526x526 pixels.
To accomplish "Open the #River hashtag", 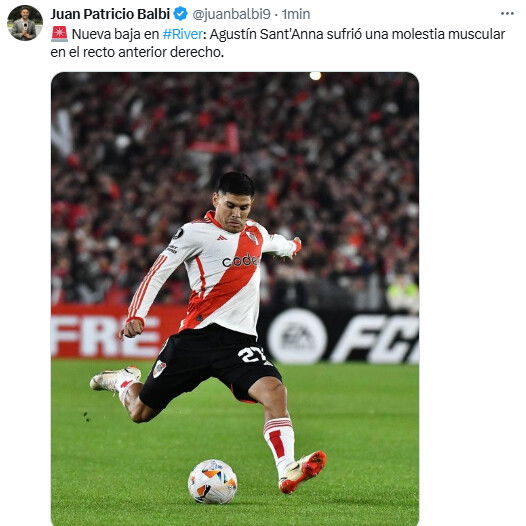I will [183, 34].
